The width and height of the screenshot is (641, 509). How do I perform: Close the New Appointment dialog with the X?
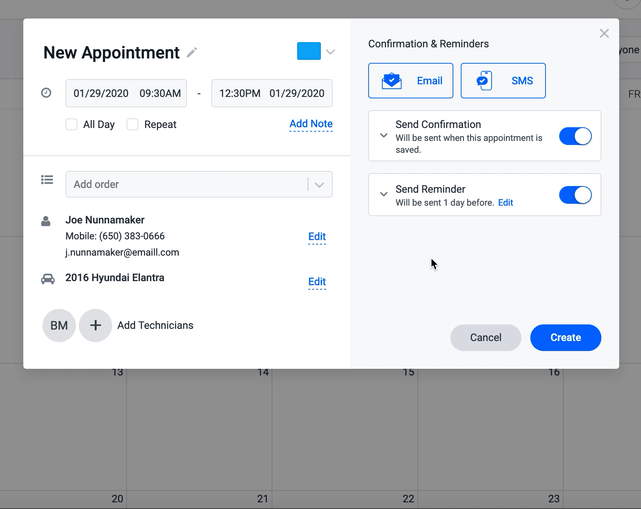pyautogui.click(x=604, y=34)
